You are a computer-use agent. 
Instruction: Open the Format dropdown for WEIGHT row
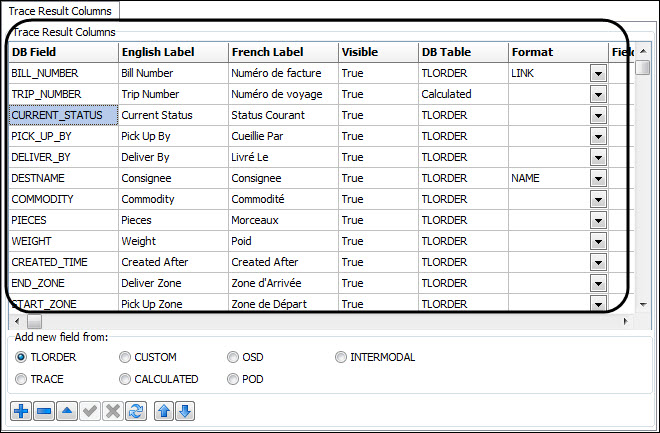point(598,241)
